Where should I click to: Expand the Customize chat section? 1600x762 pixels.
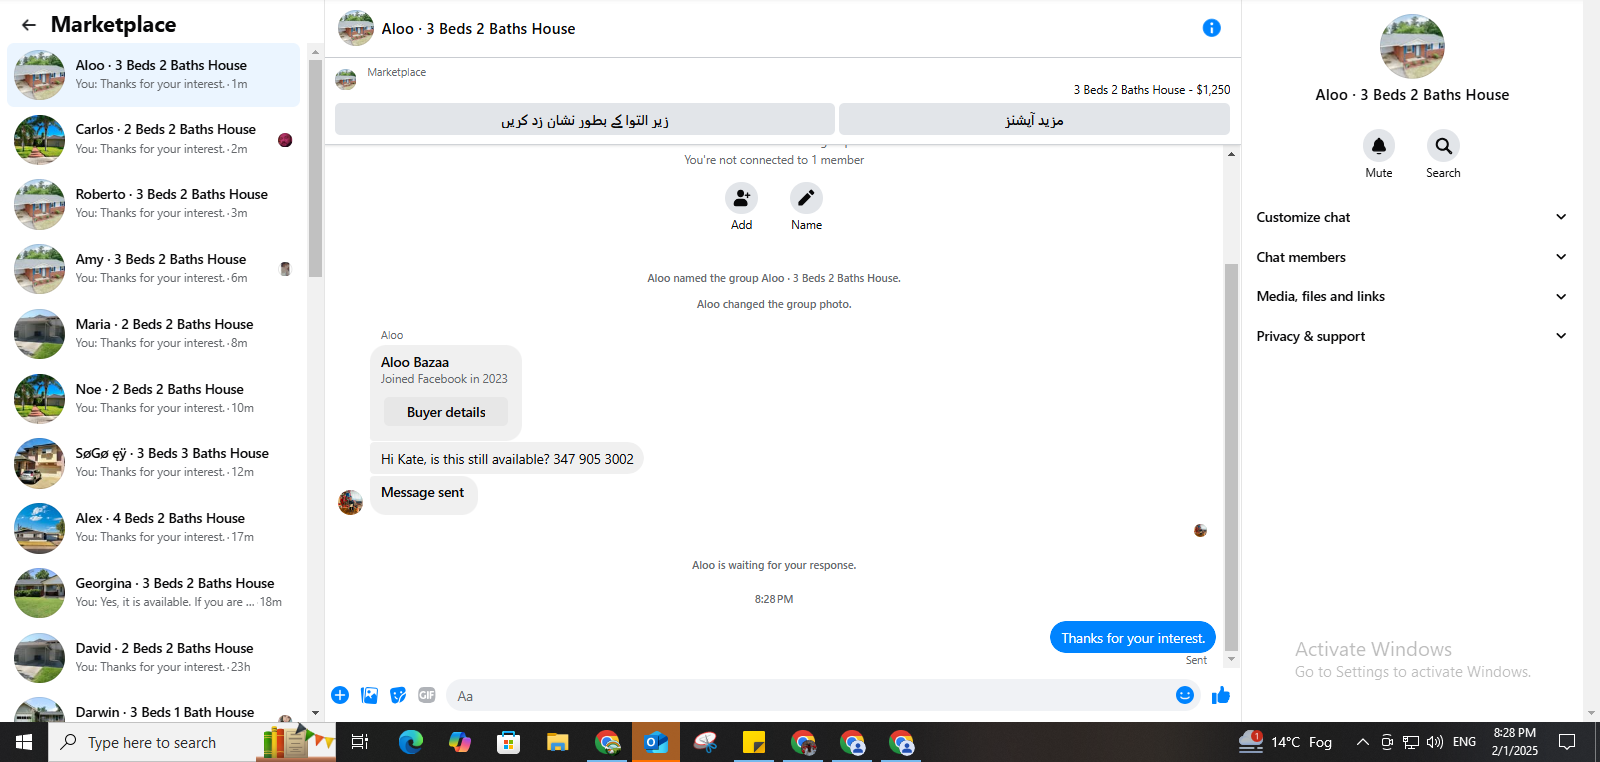click(1411, 217)
